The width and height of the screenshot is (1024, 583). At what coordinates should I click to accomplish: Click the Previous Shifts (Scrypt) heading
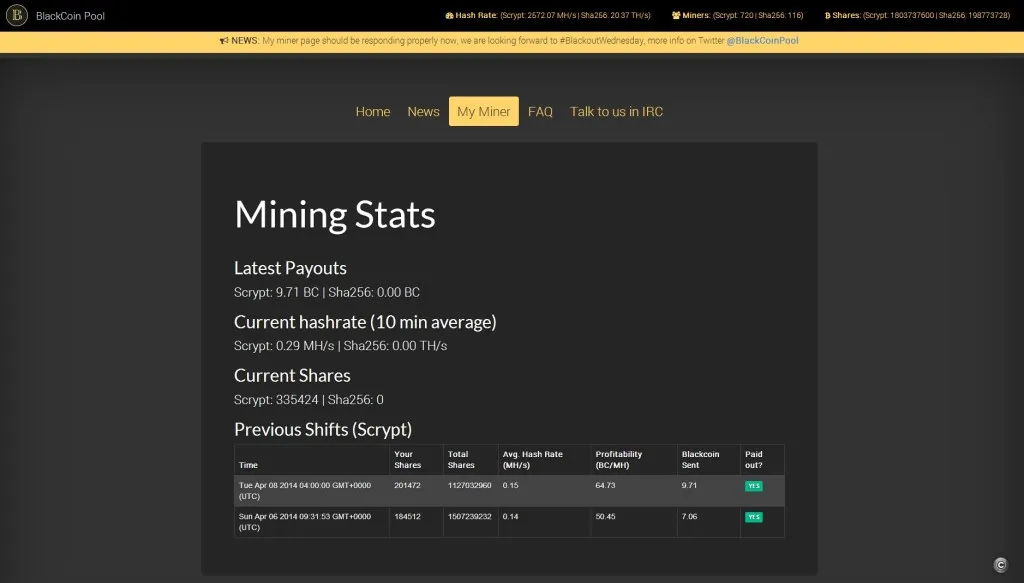(x=323, y=430)
